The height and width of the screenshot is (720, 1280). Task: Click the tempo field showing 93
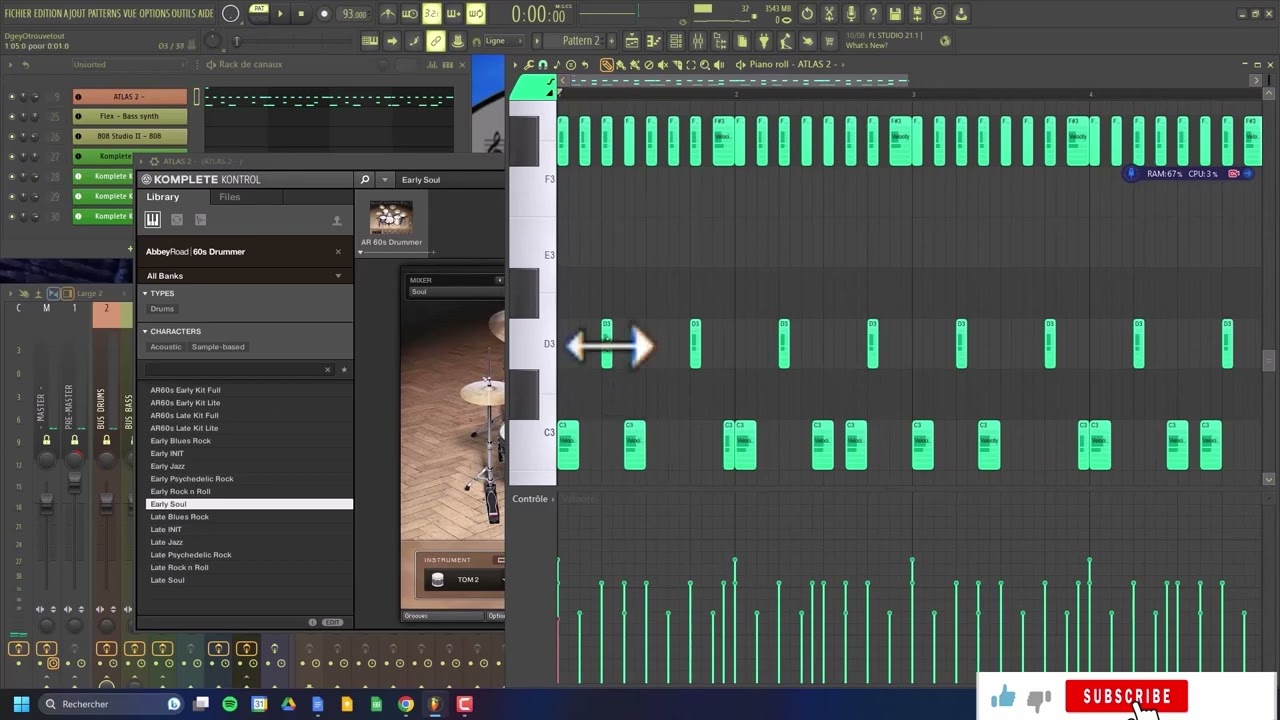pyautogui.click(x=355, y=14)
